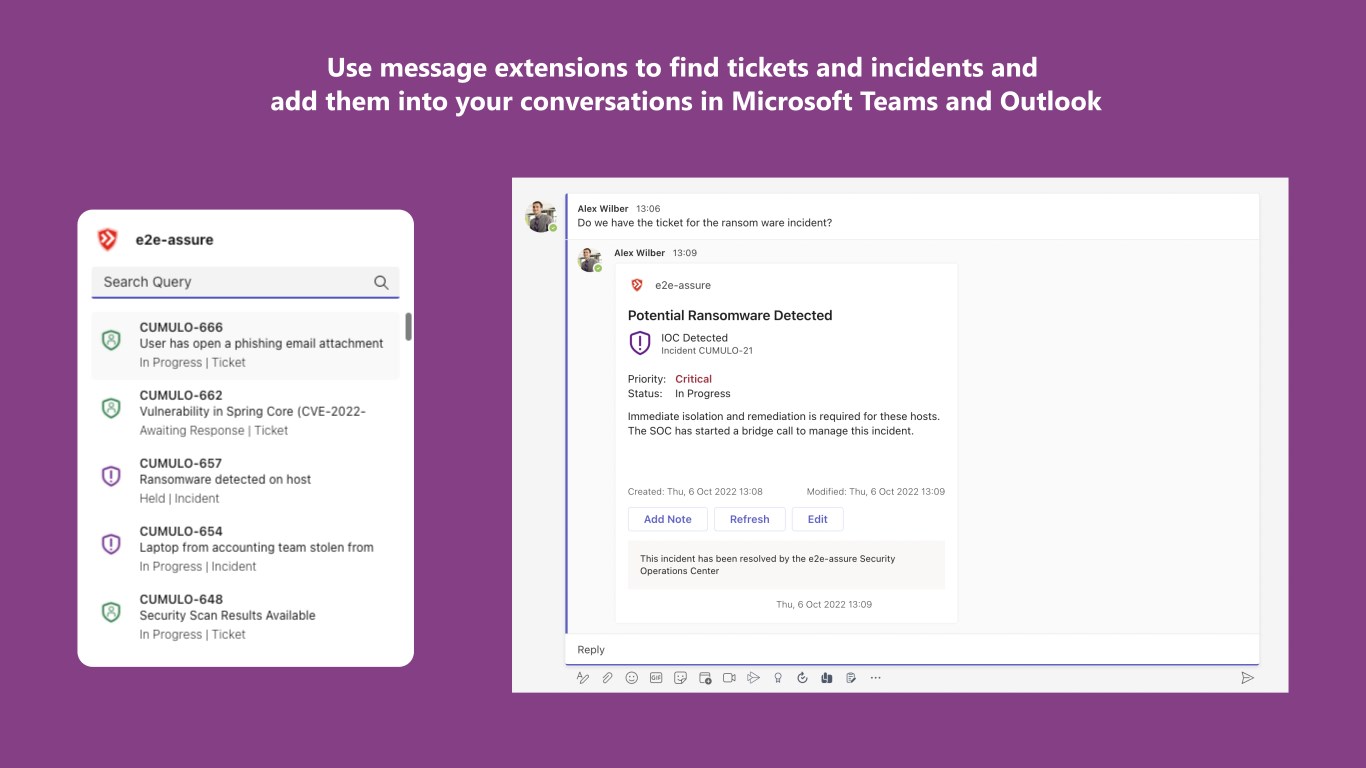This screenshot has height=768, width=1366.
Task: Click the search magnifier icon
Action: point(381,282)
